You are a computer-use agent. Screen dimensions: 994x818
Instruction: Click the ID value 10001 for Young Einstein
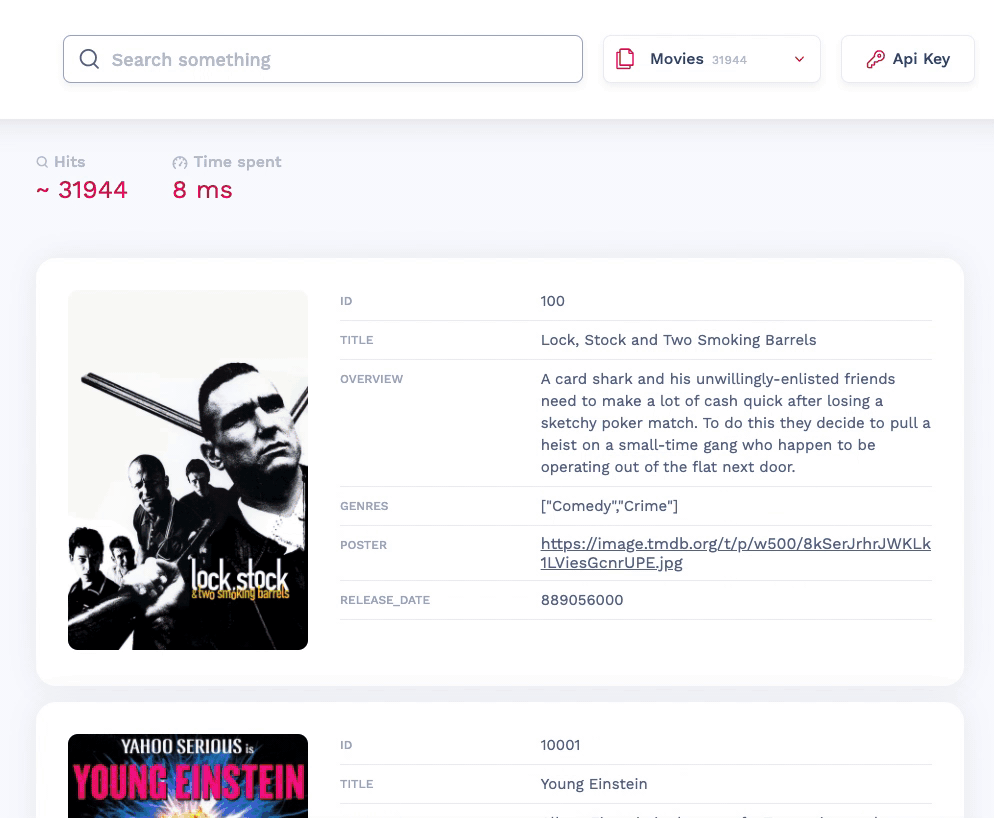(560, 745)
